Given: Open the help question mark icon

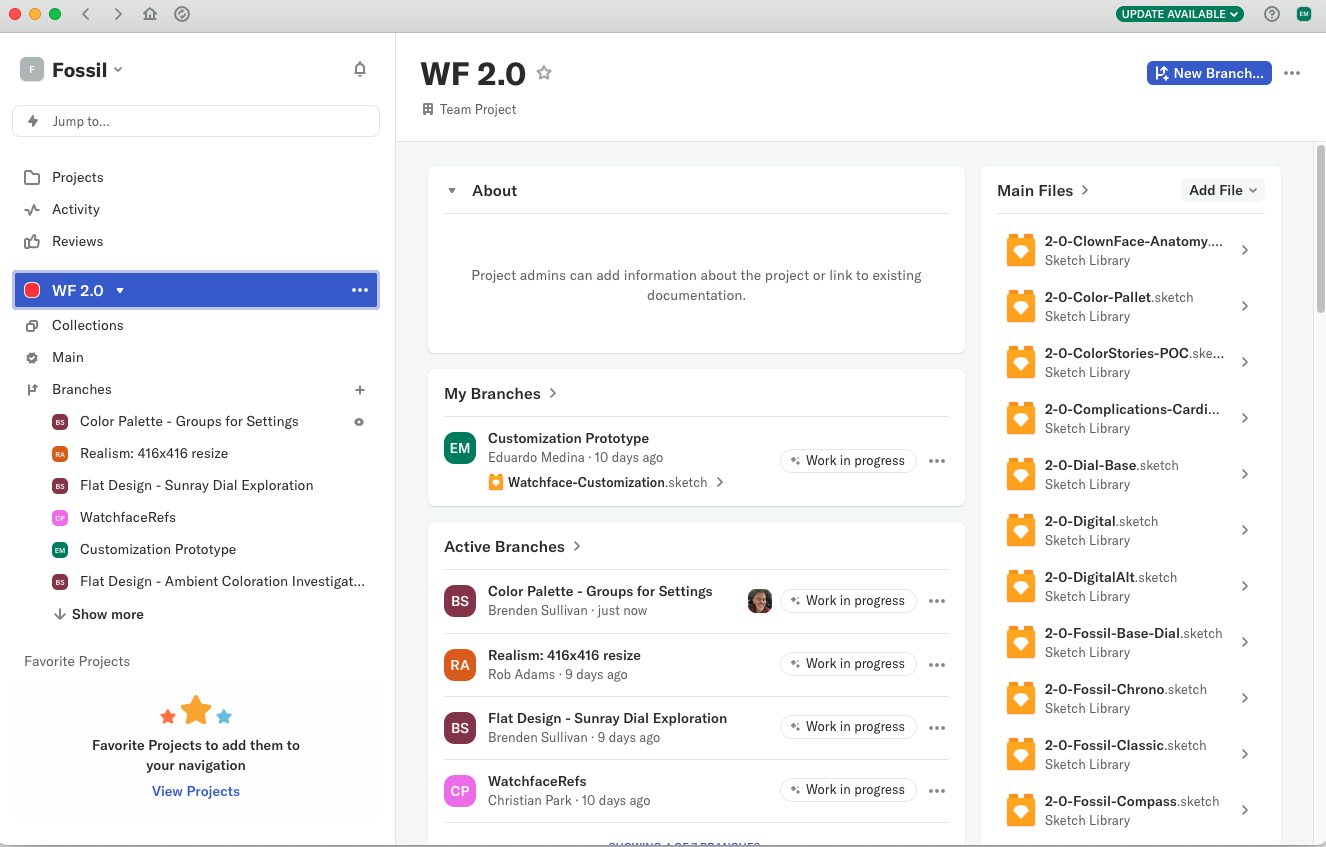Looking at the screenshot, I should tap(1272, 14).
